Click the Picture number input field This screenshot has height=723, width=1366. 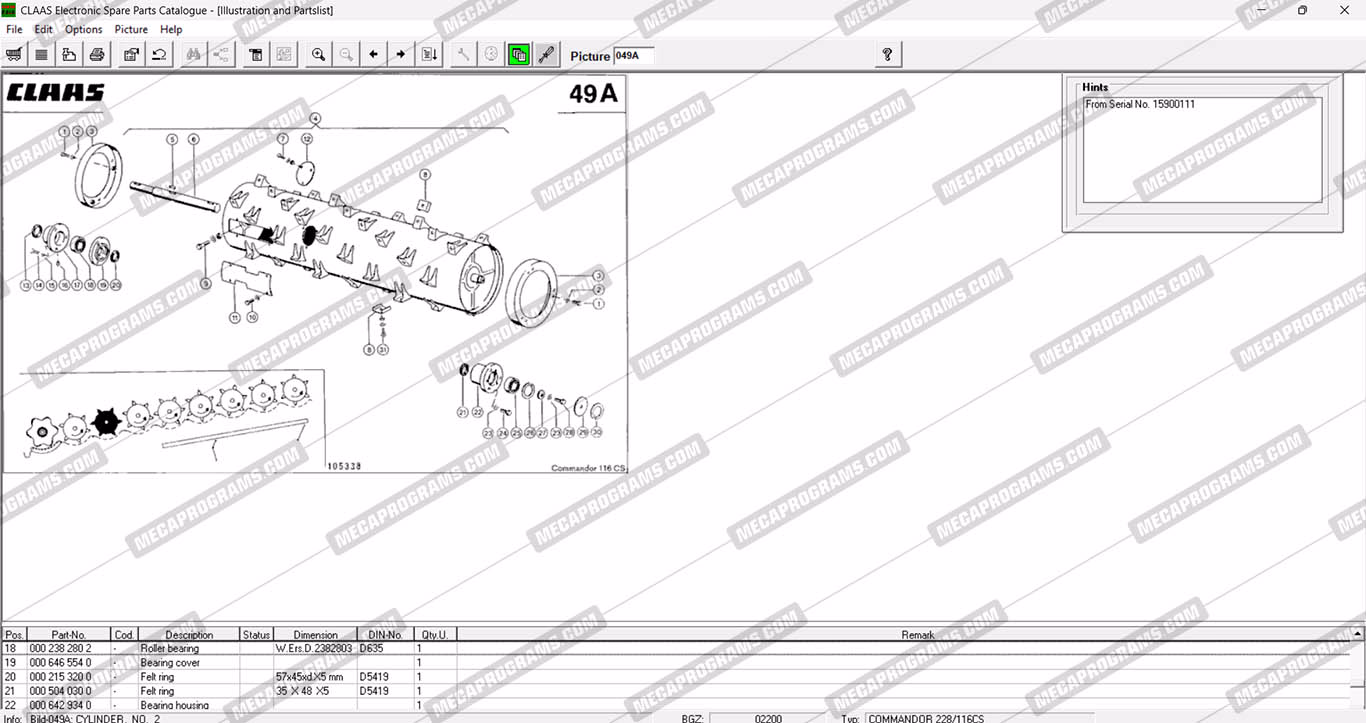pos(633,56)
